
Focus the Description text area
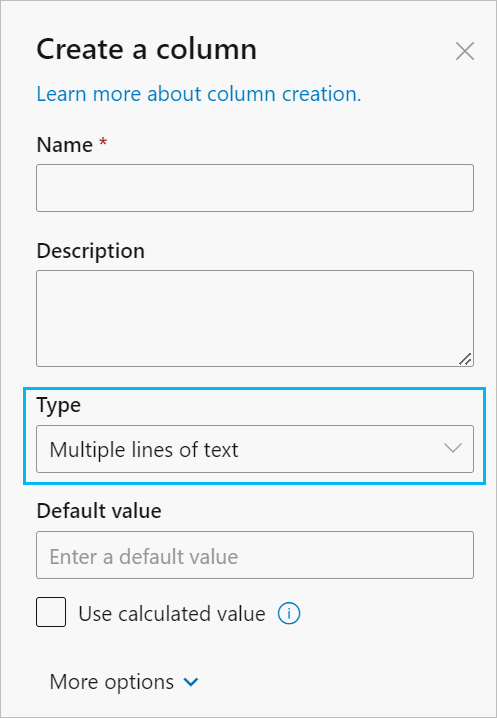pos(255,318)
